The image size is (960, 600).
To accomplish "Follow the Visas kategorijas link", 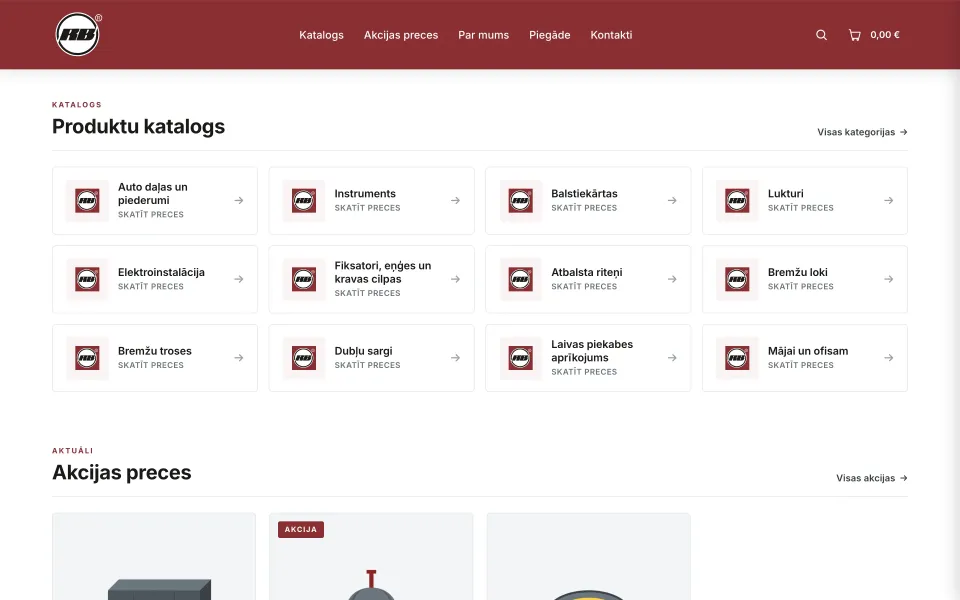I will (x=862, y=132).
